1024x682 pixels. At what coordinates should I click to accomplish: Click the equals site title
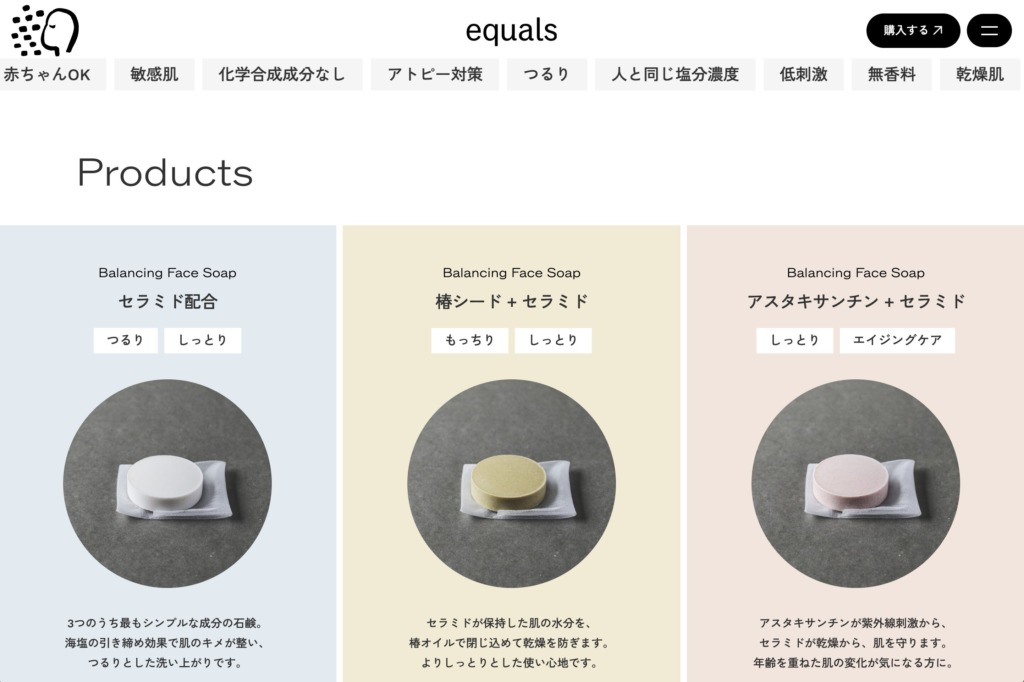point(511,30)
